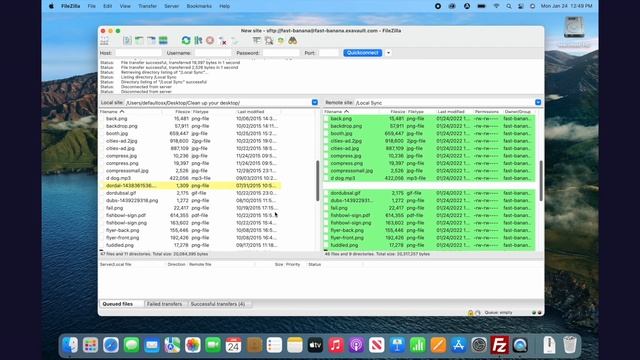
Task: Toggle directory comparison icon
Action: pyautogui.click(x=269, y=40)
